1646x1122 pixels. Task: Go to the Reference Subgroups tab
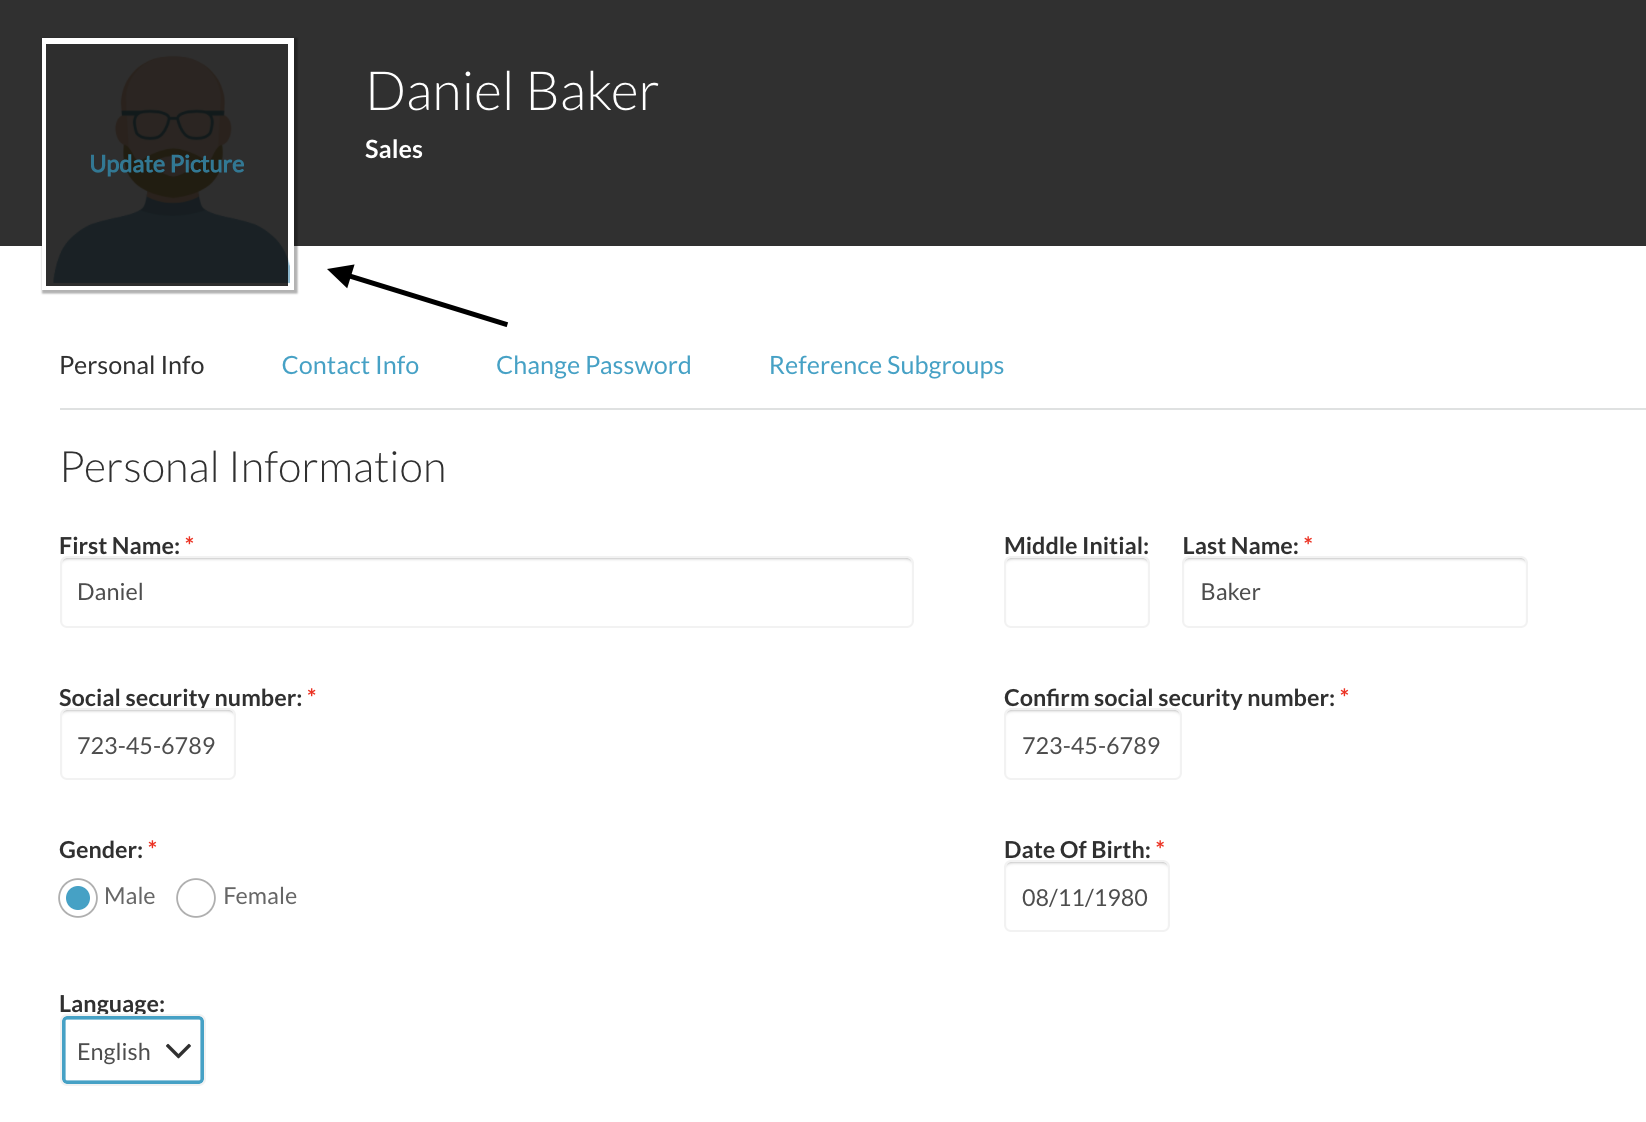click(886, 365)
